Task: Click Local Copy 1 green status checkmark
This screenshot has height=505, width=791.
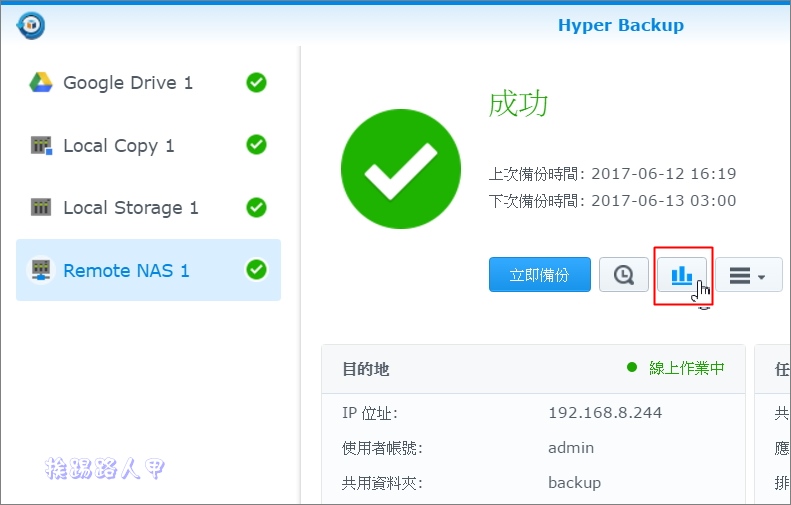Action: tap(256, 145)
